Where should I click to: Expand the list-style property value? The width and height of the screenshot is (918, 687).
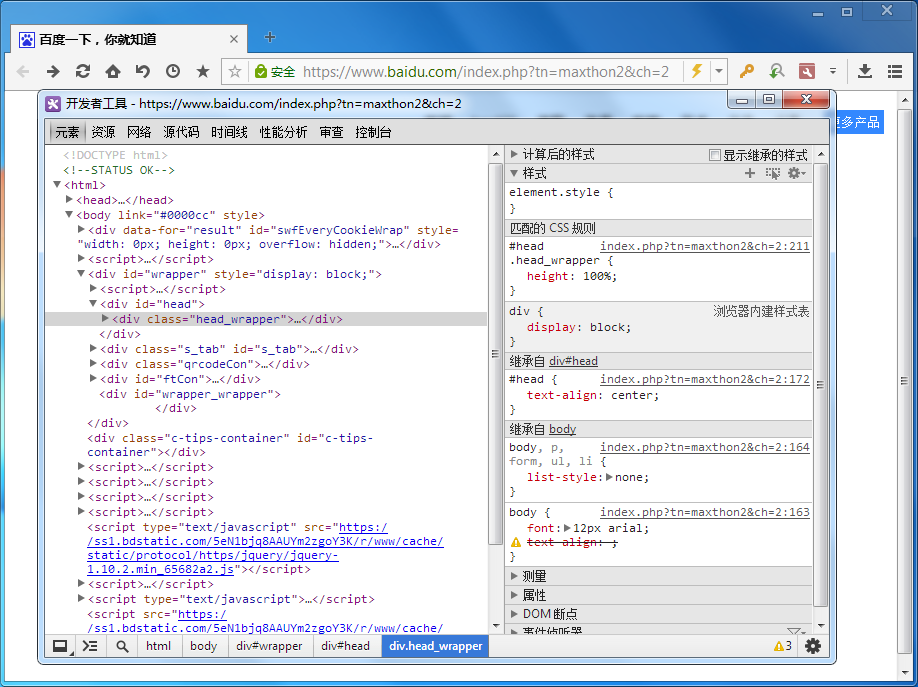[609, 477]
